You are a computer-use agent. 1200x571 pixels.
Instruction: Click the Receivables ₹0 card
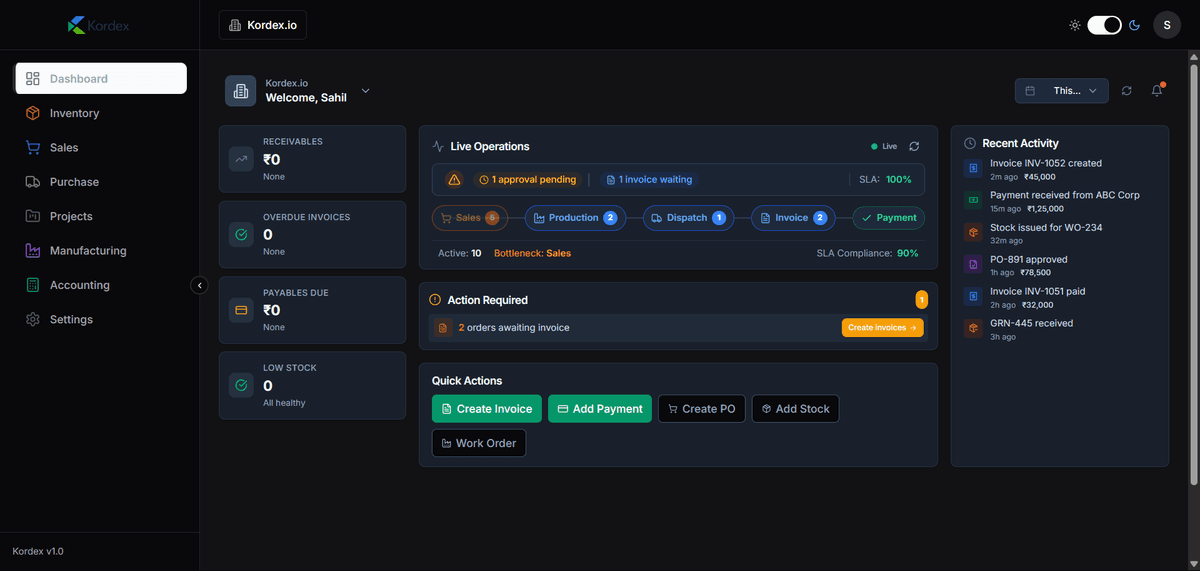click(x=313, y=159)
